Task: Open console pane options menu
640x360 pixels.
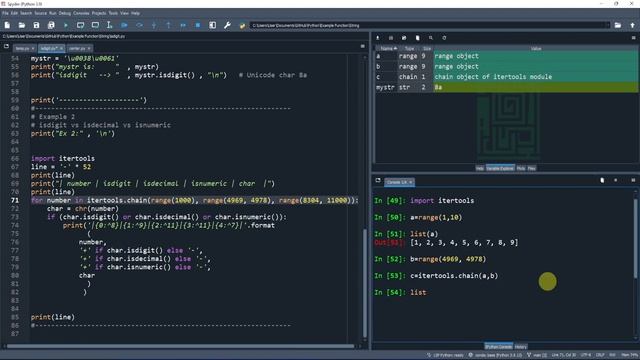Action: pos(633,180)
